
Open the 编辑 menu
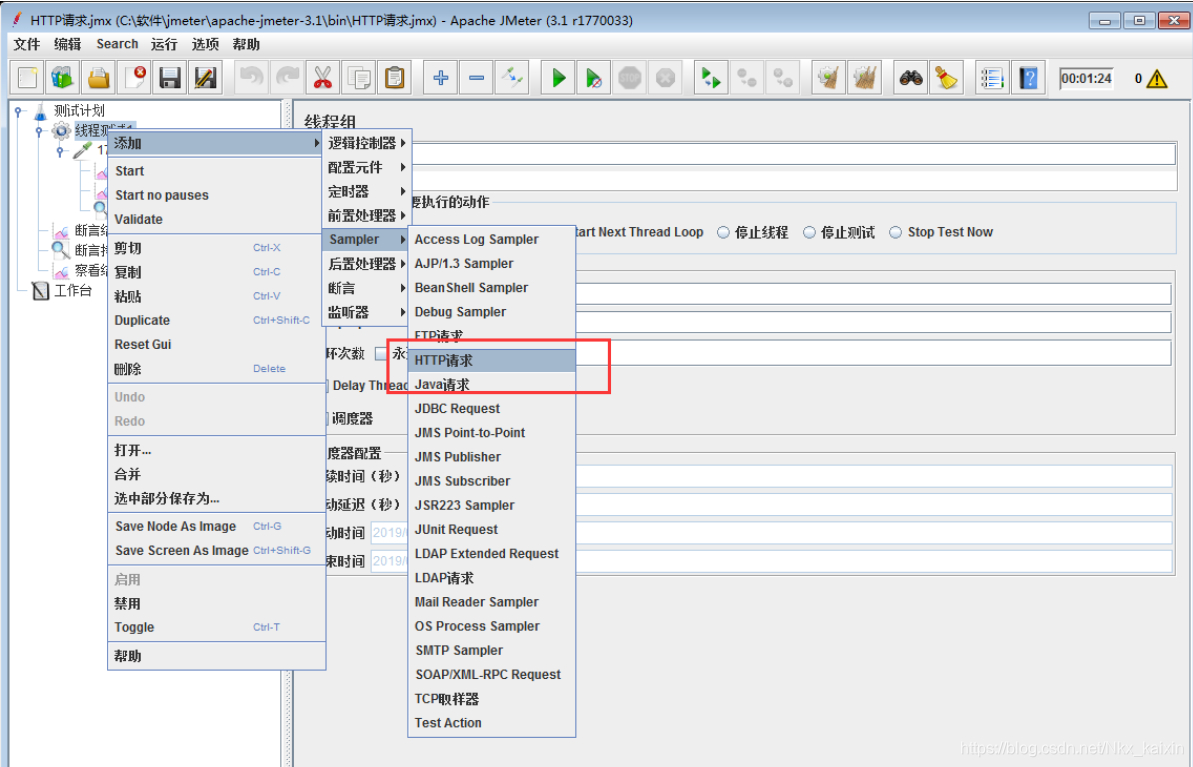point(68,44)
